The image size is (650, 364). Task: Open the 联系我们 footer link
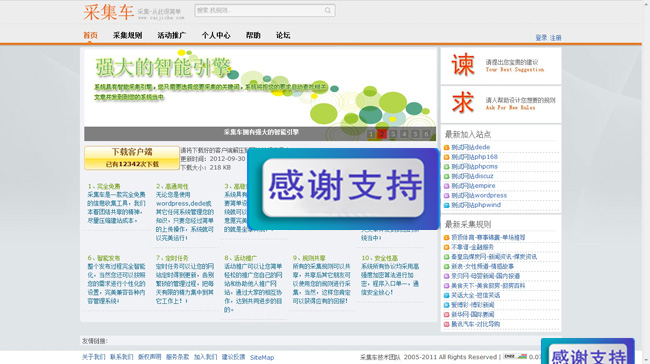coord(121,357)
